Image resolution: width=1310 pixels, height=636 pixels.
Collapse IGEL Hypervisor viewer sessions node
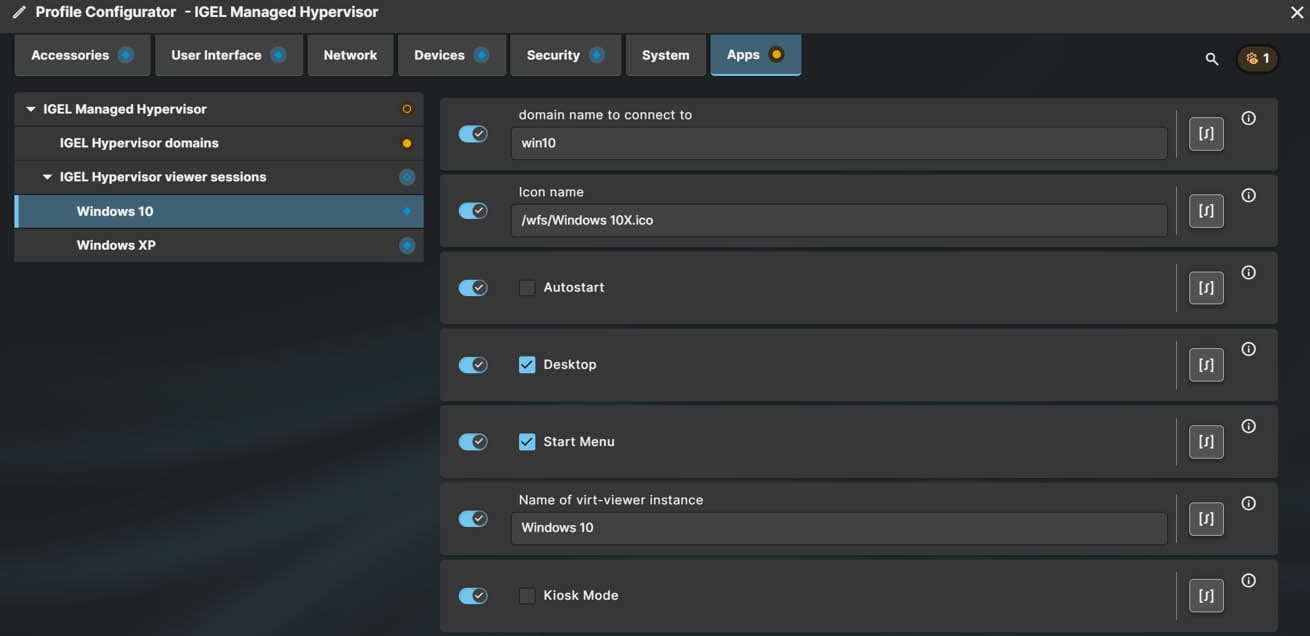tap(47, 177)
